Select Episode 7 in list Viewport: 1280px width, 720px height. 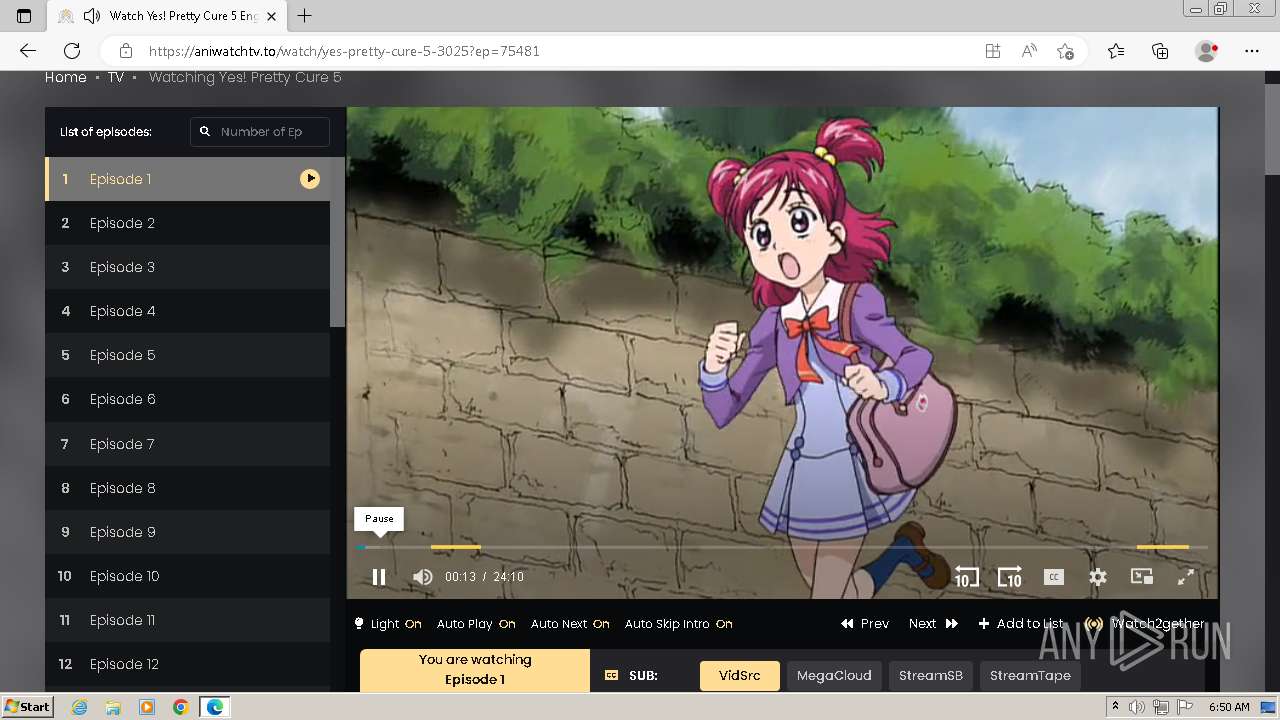point(187,444)
